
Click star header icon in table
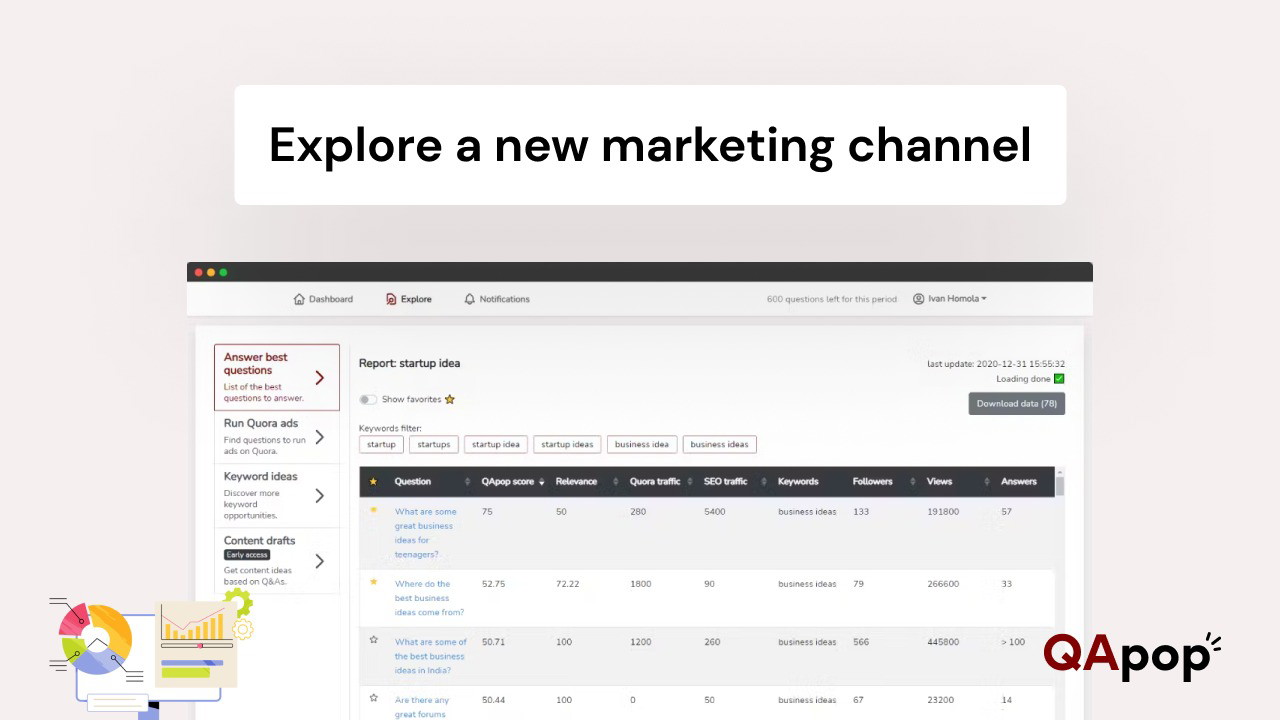[x=374, y=482]
